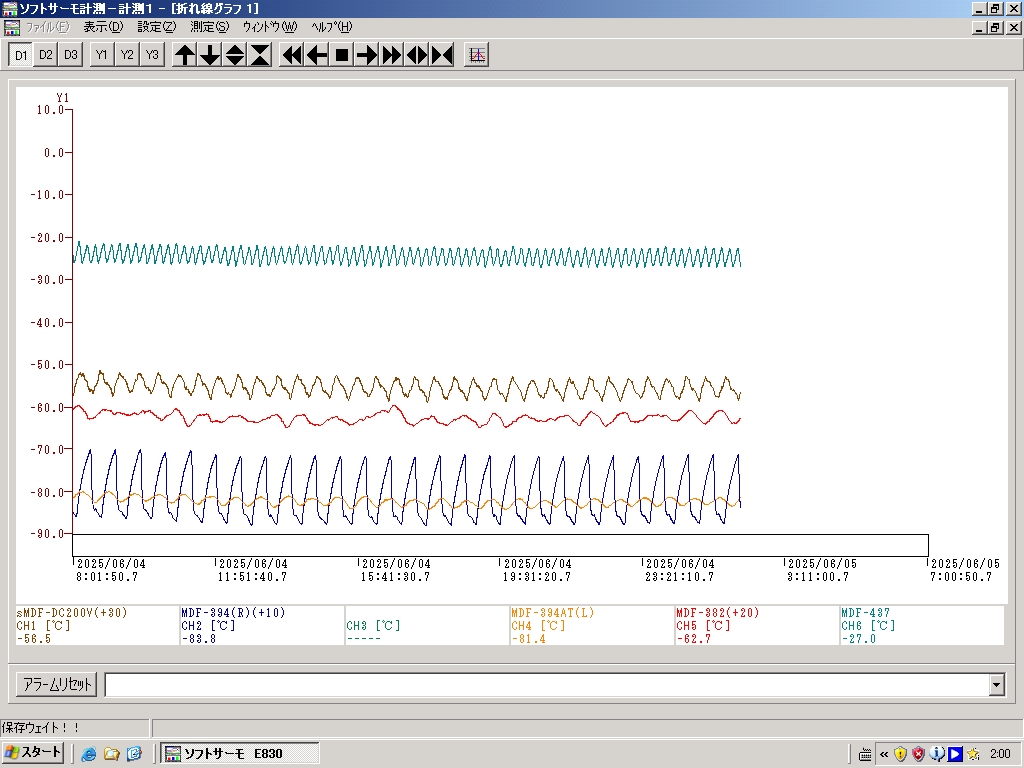The width and height of the screenshot is (1024, 768).
Task: Click the peak graph cursor icon
Action: tap(477, 55)
